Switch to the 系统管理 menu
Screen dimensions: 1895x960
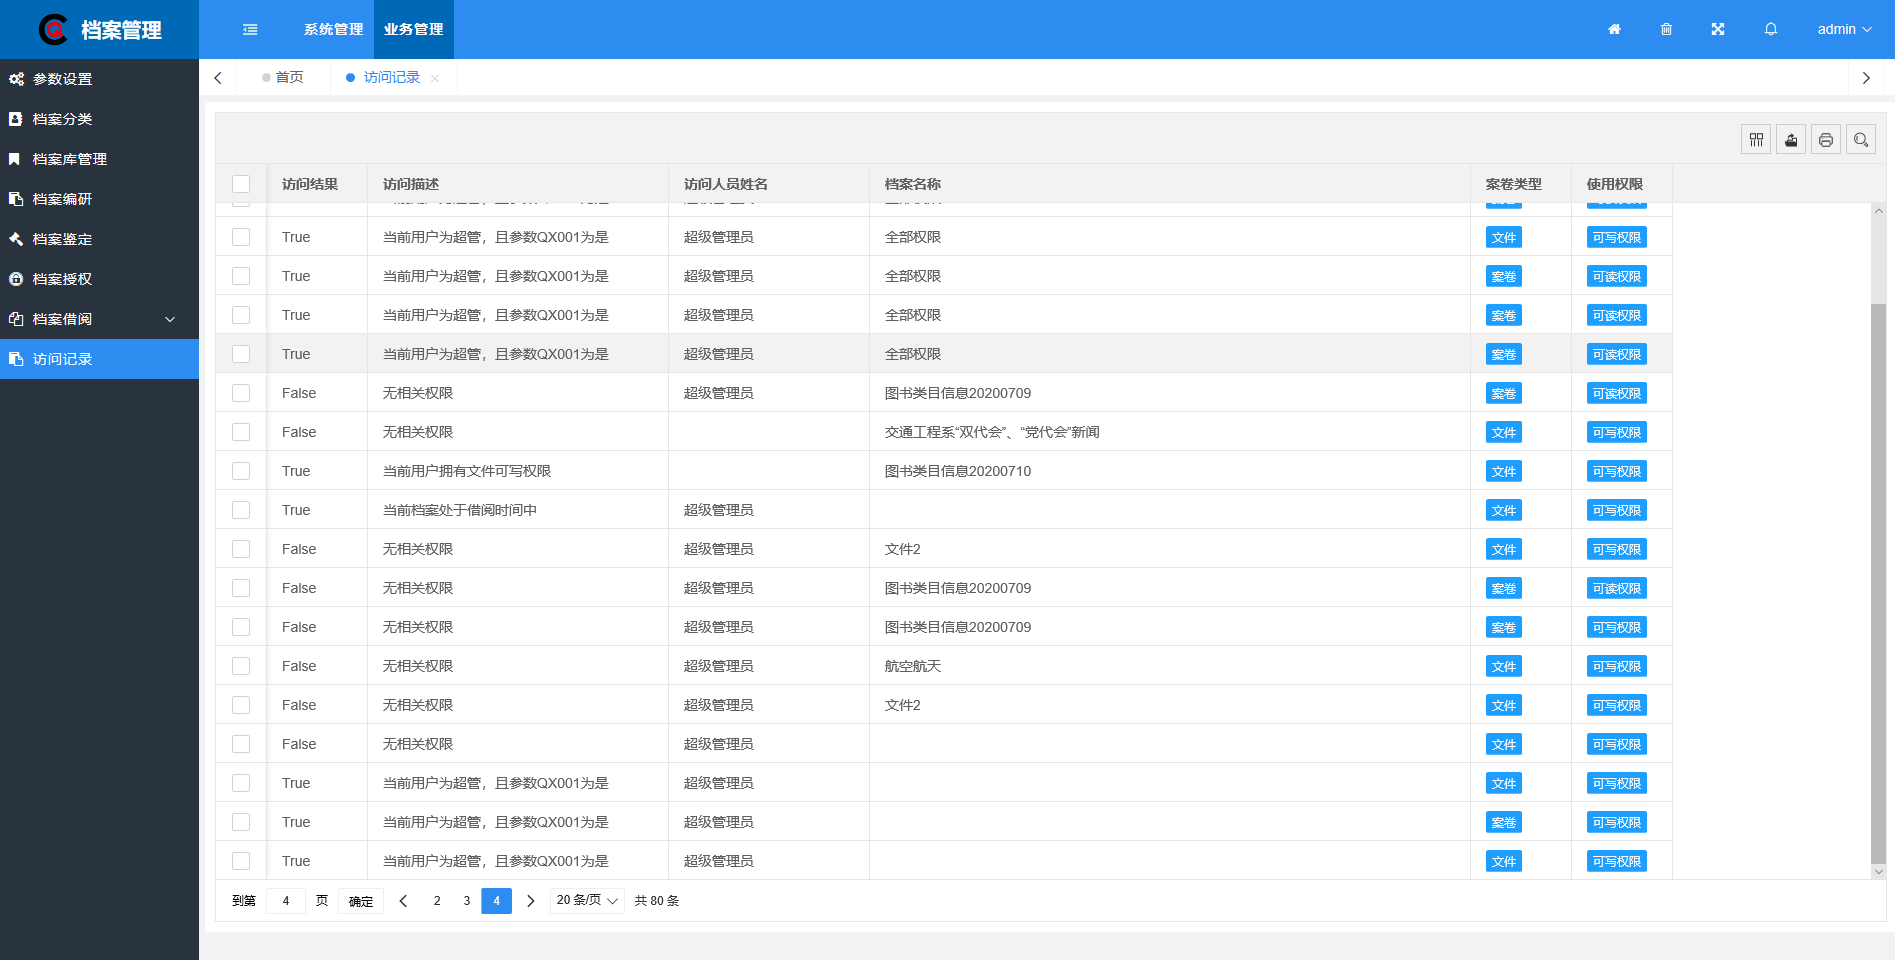pos(333,29)
